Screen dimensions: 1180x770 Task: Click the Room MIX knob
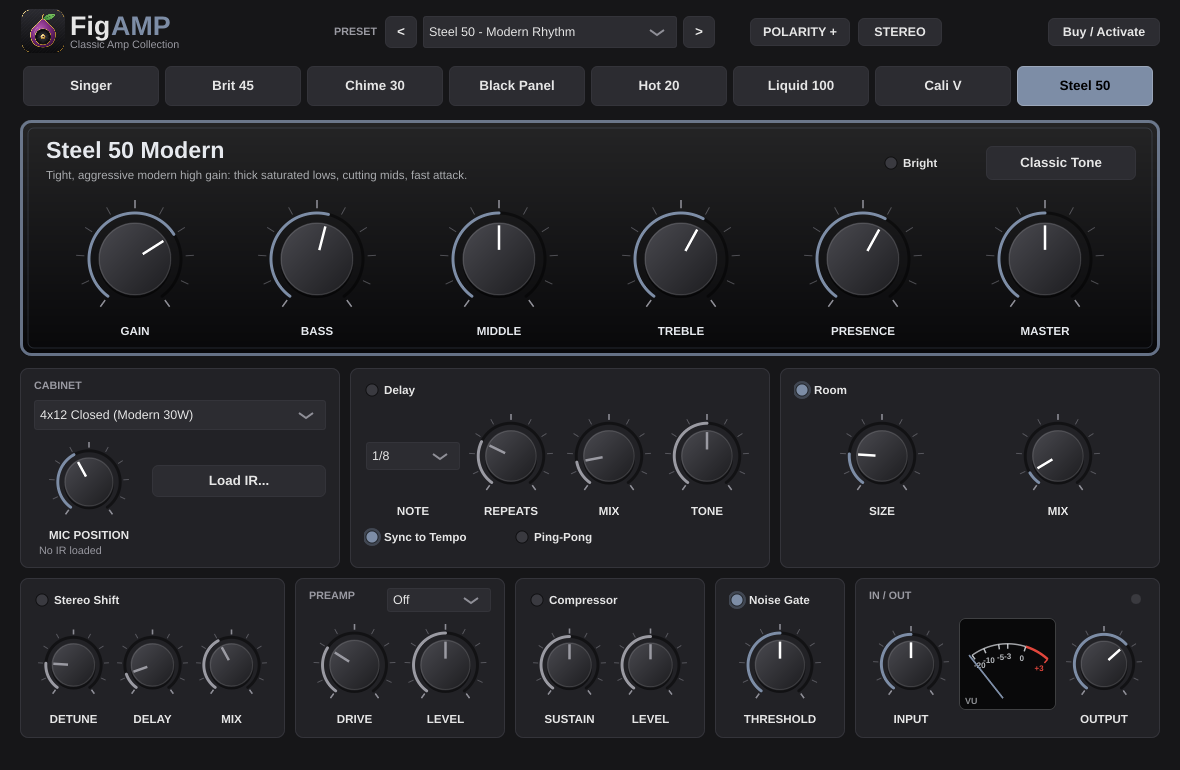1058,455
